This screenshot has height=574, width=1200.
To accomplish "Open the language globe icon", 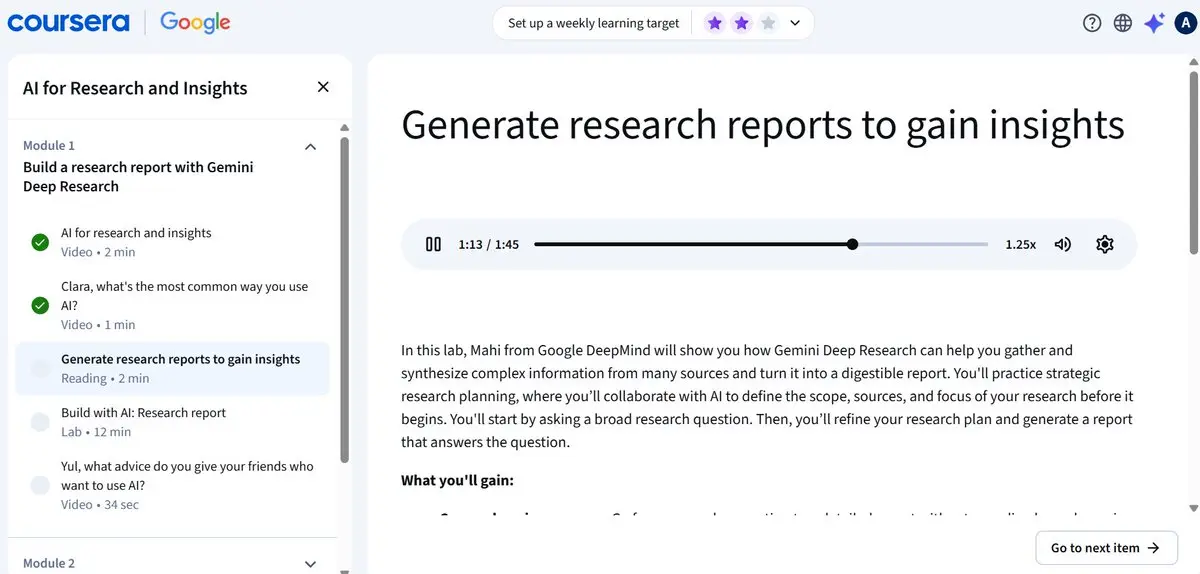I will pyautogui.click(x=1123, y=23).
